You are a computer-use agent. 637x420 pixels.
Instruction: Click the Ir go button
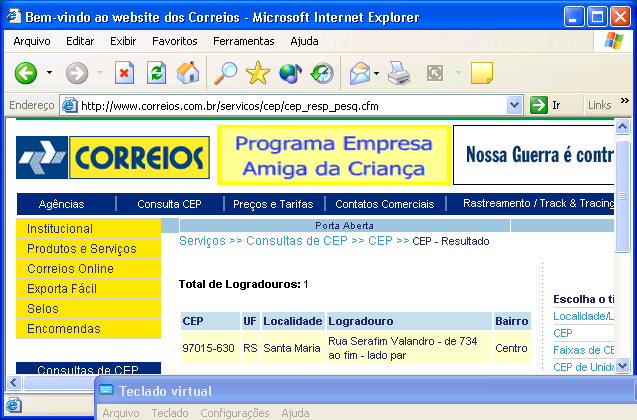click(546, 105)
